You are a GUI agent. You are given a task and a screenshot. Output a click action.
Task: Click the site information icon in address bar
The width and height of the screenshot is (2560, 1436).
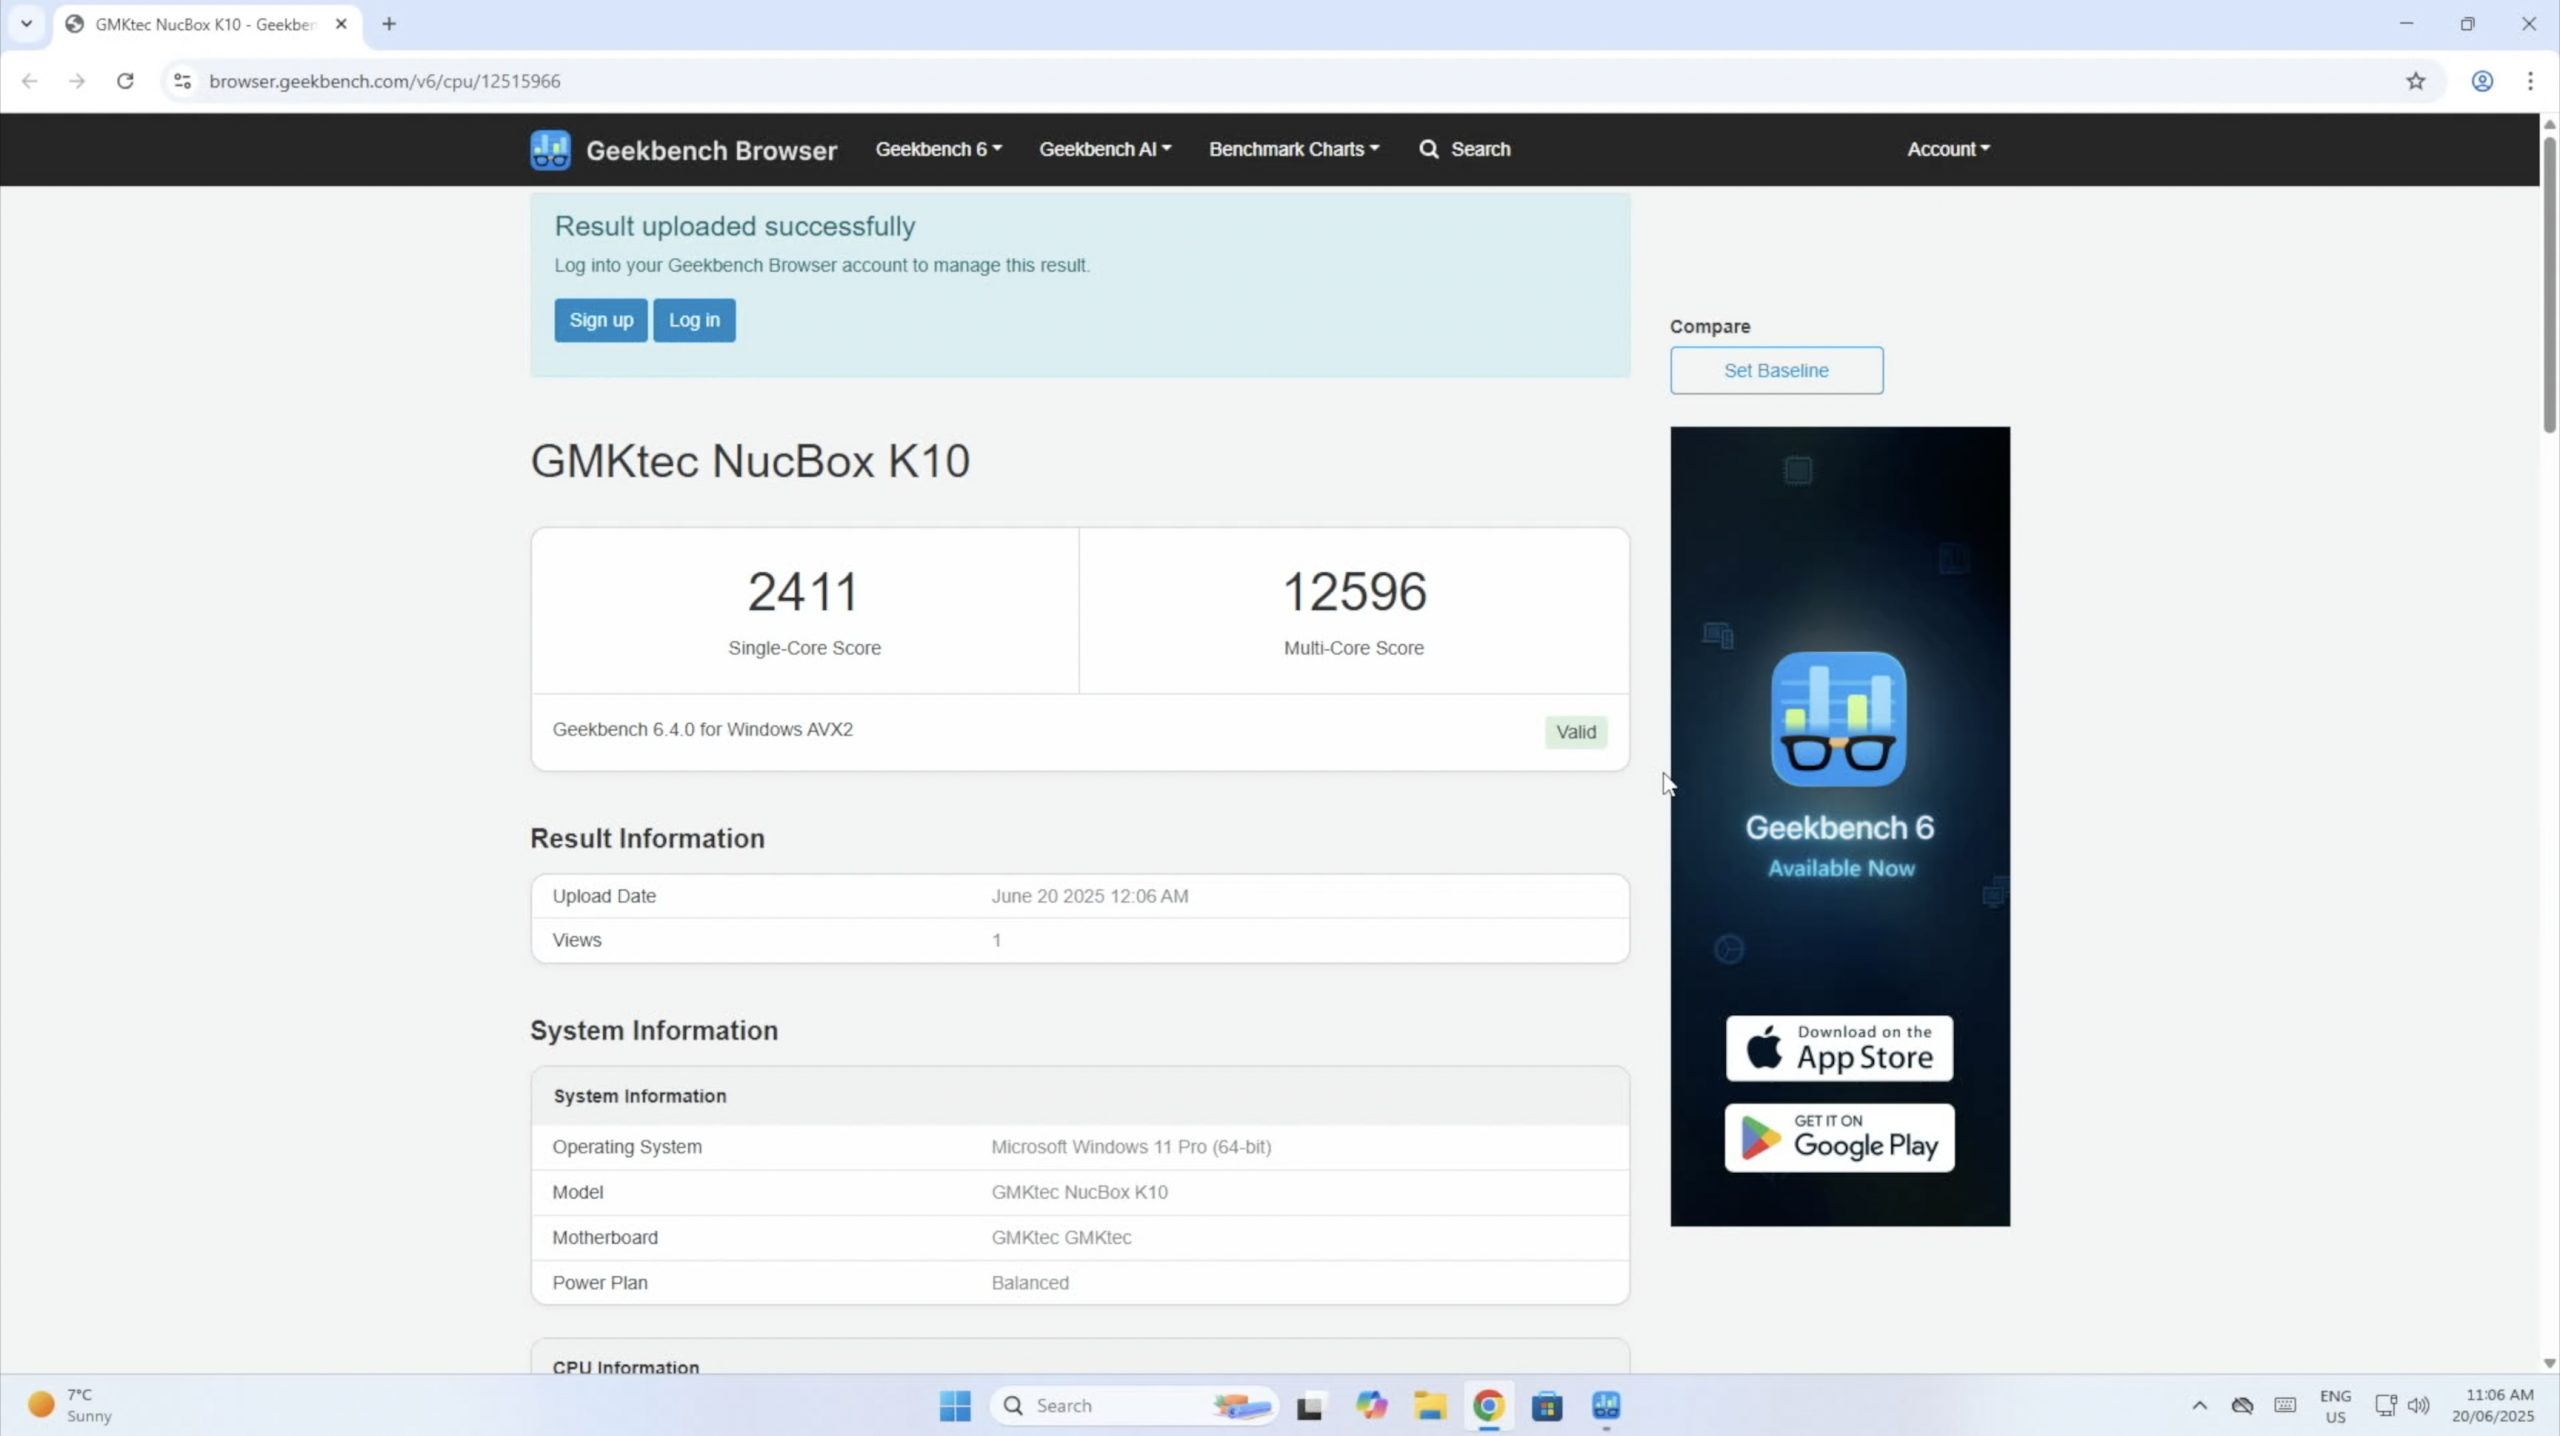pyautogui.click(x=182, y=81)
